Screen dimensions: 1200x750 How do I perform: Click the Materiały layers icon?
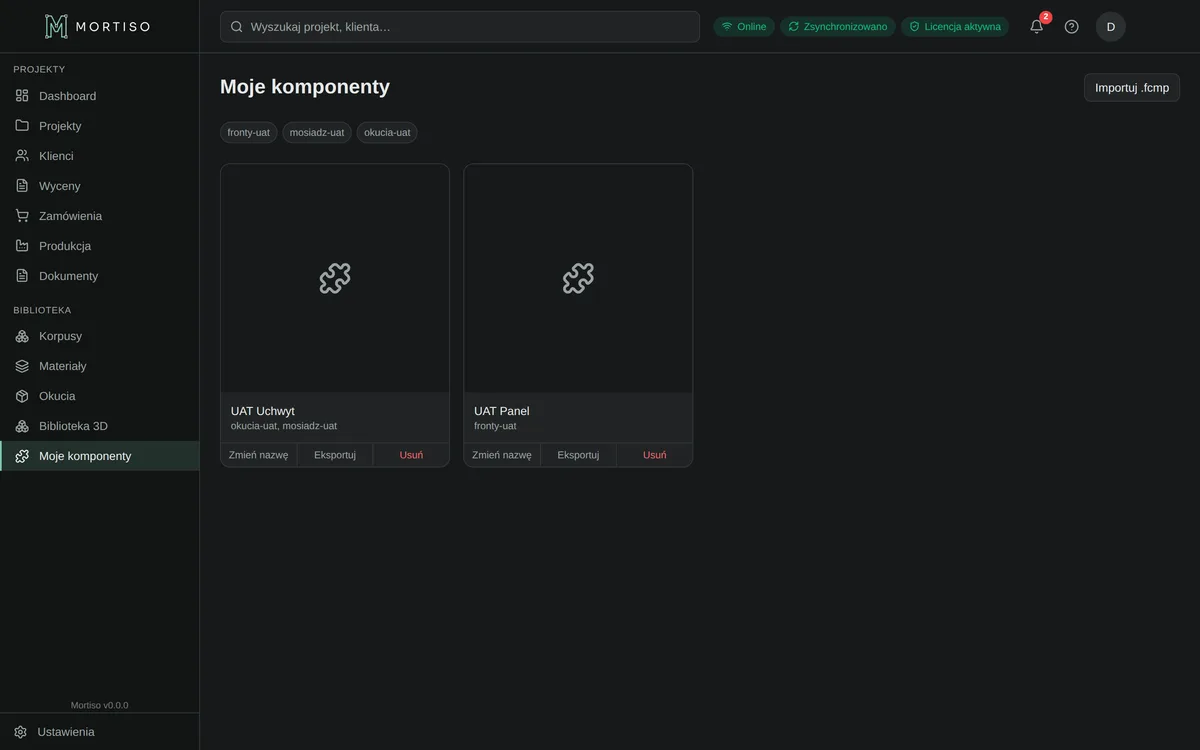(x=22, y=366)
